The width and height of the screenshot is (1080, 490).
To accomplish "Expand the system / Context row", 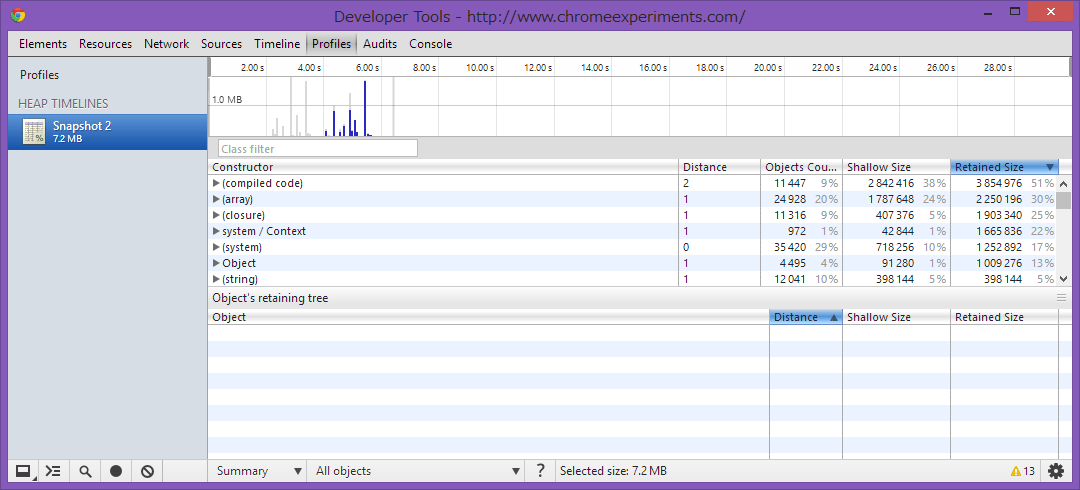I will click(216, 231).
